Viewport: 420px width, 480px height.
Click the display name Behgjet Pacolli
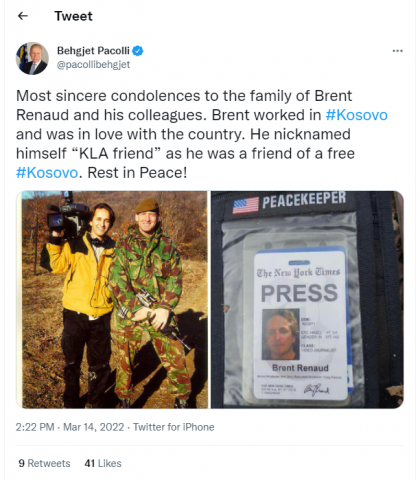(x=93, y=51)
